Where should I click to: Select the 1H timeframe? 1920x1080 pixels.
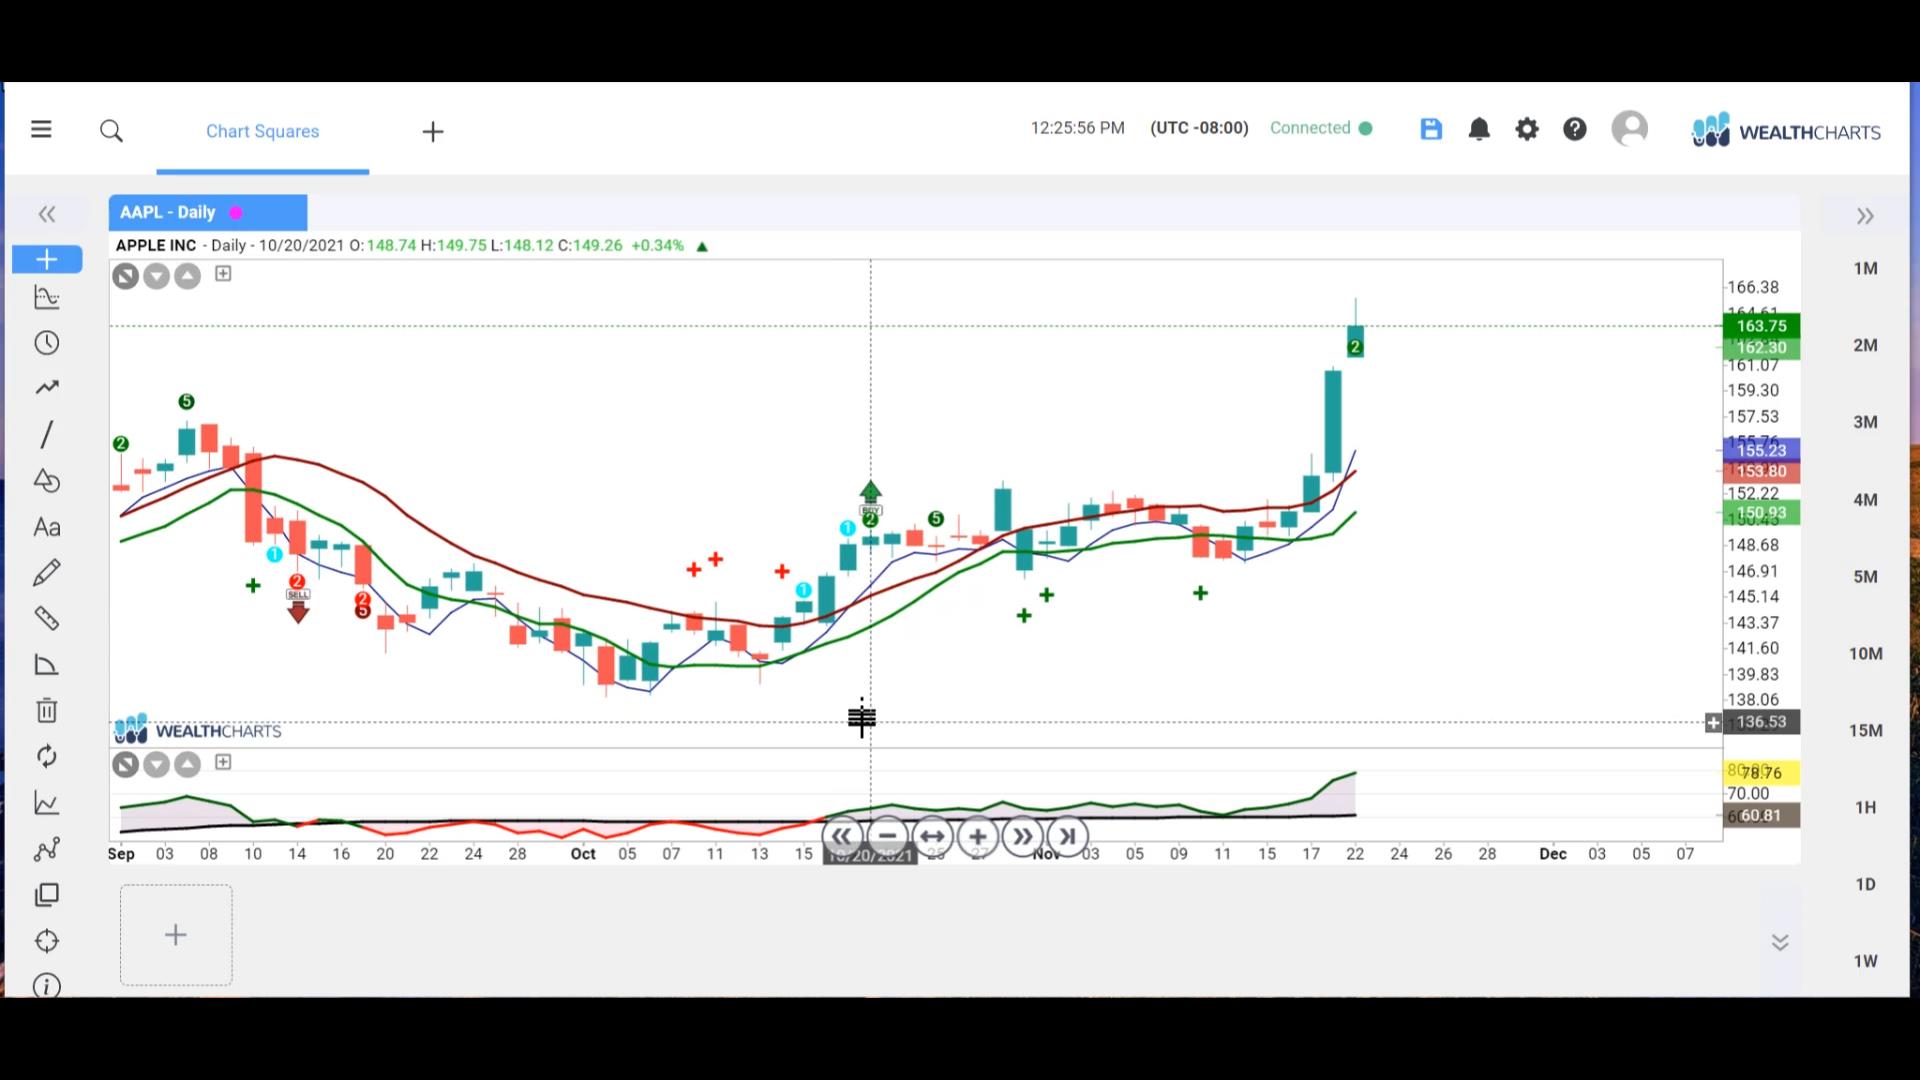point(1865,808)
